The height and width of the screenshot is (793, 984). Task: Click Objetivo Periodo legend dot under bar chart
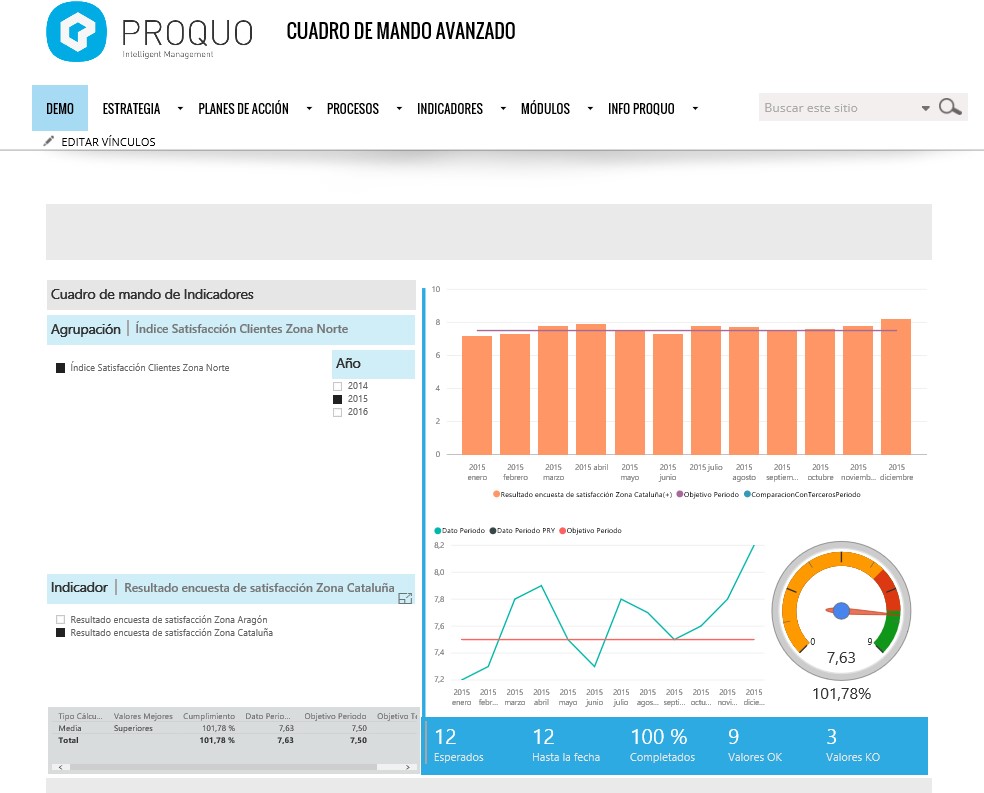click(680, 494)
